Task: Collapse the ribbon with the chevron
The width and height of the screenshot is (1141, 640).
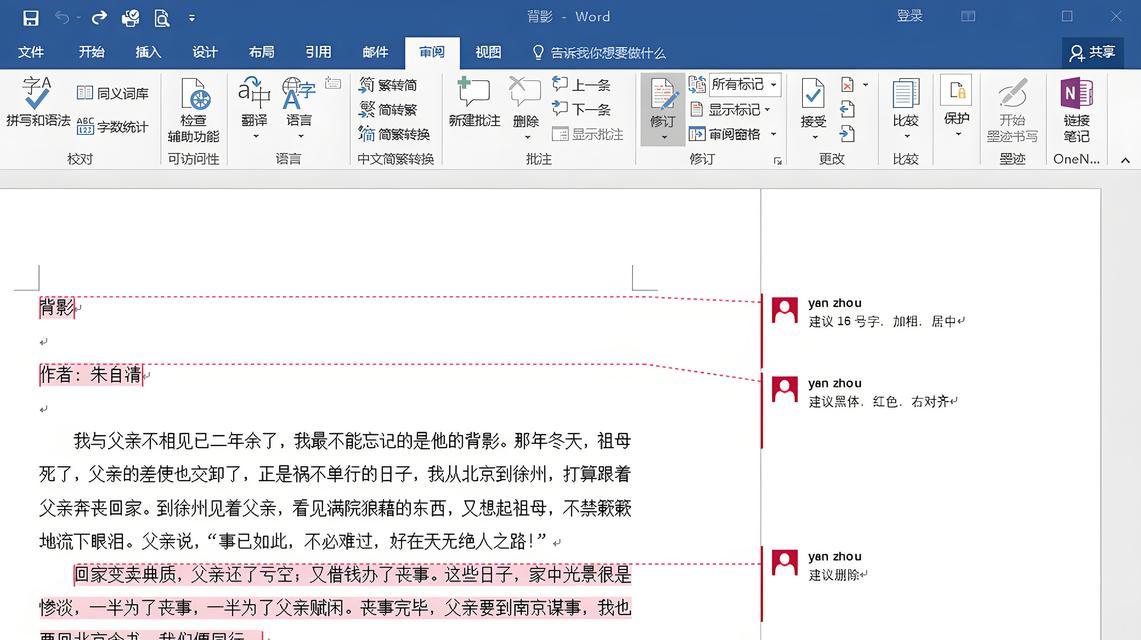Action: [x=1125, y=161]
